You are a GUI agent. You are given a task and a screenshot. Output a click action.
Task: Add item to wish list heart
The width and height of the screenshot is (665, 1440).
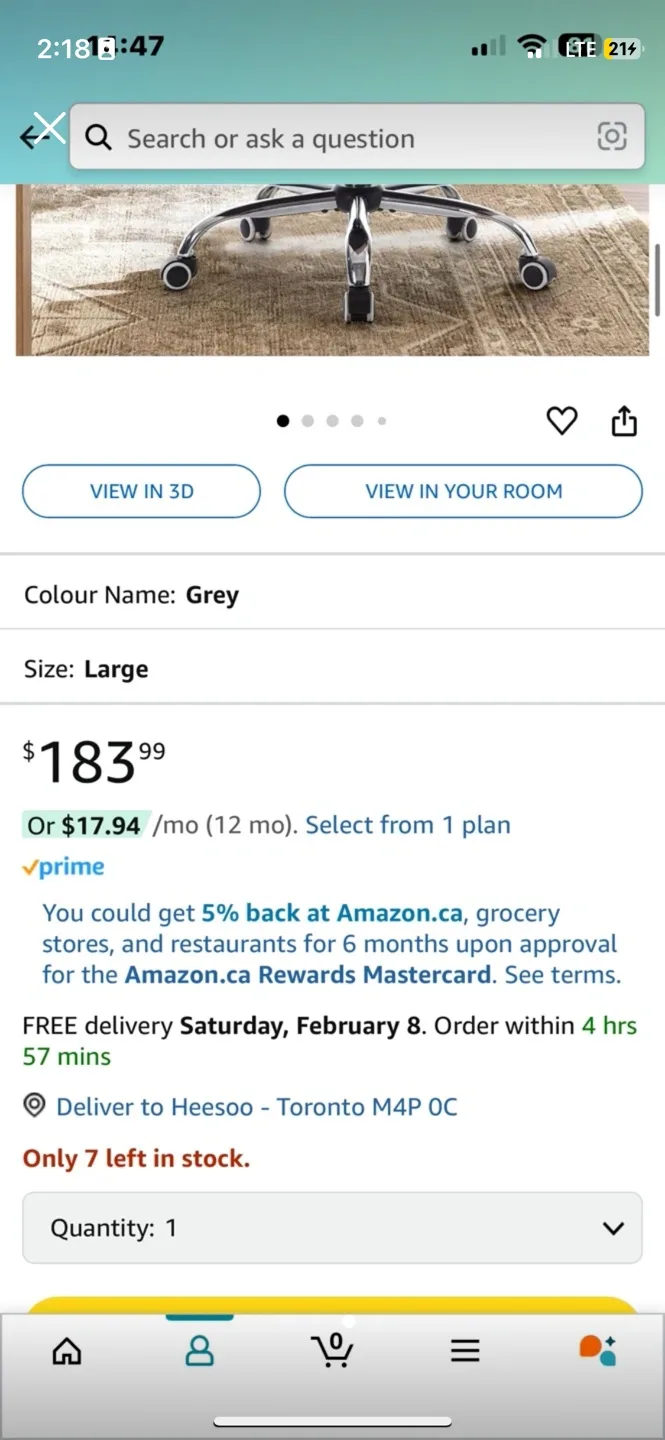tap(561, 421)
